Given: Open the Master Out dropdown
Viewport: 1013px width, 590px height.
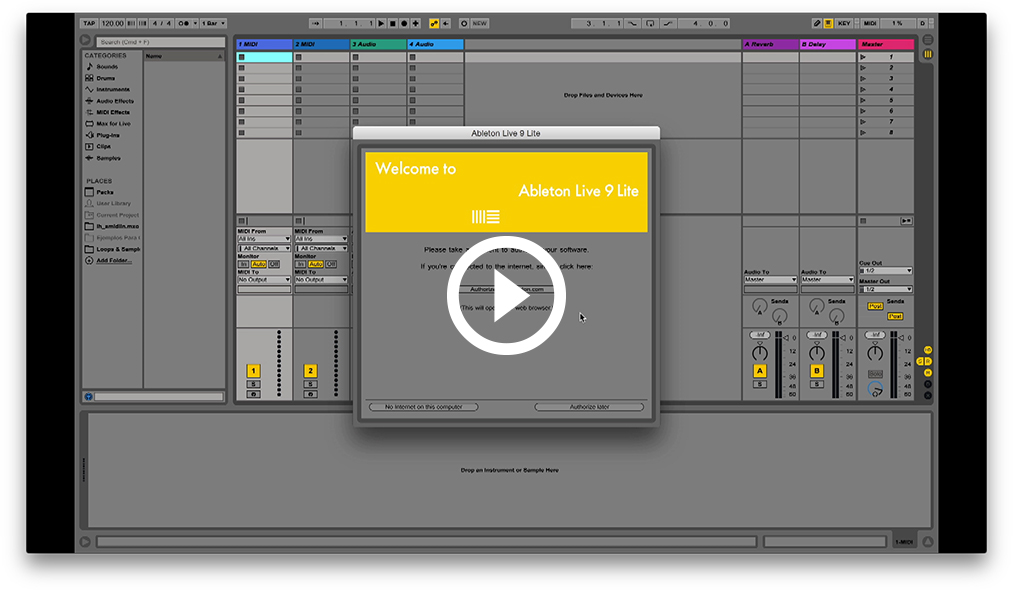Looking at the screenshot, I should 886,290.
